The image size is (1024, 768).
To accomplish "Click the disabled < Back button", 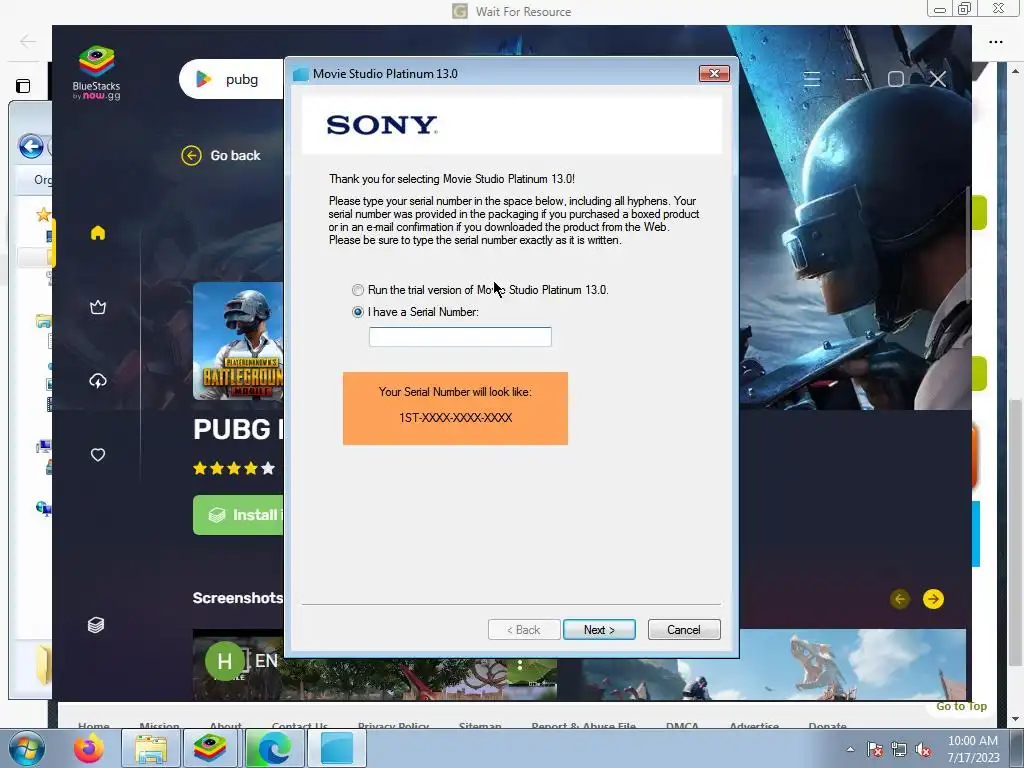I will click(524, 630).
